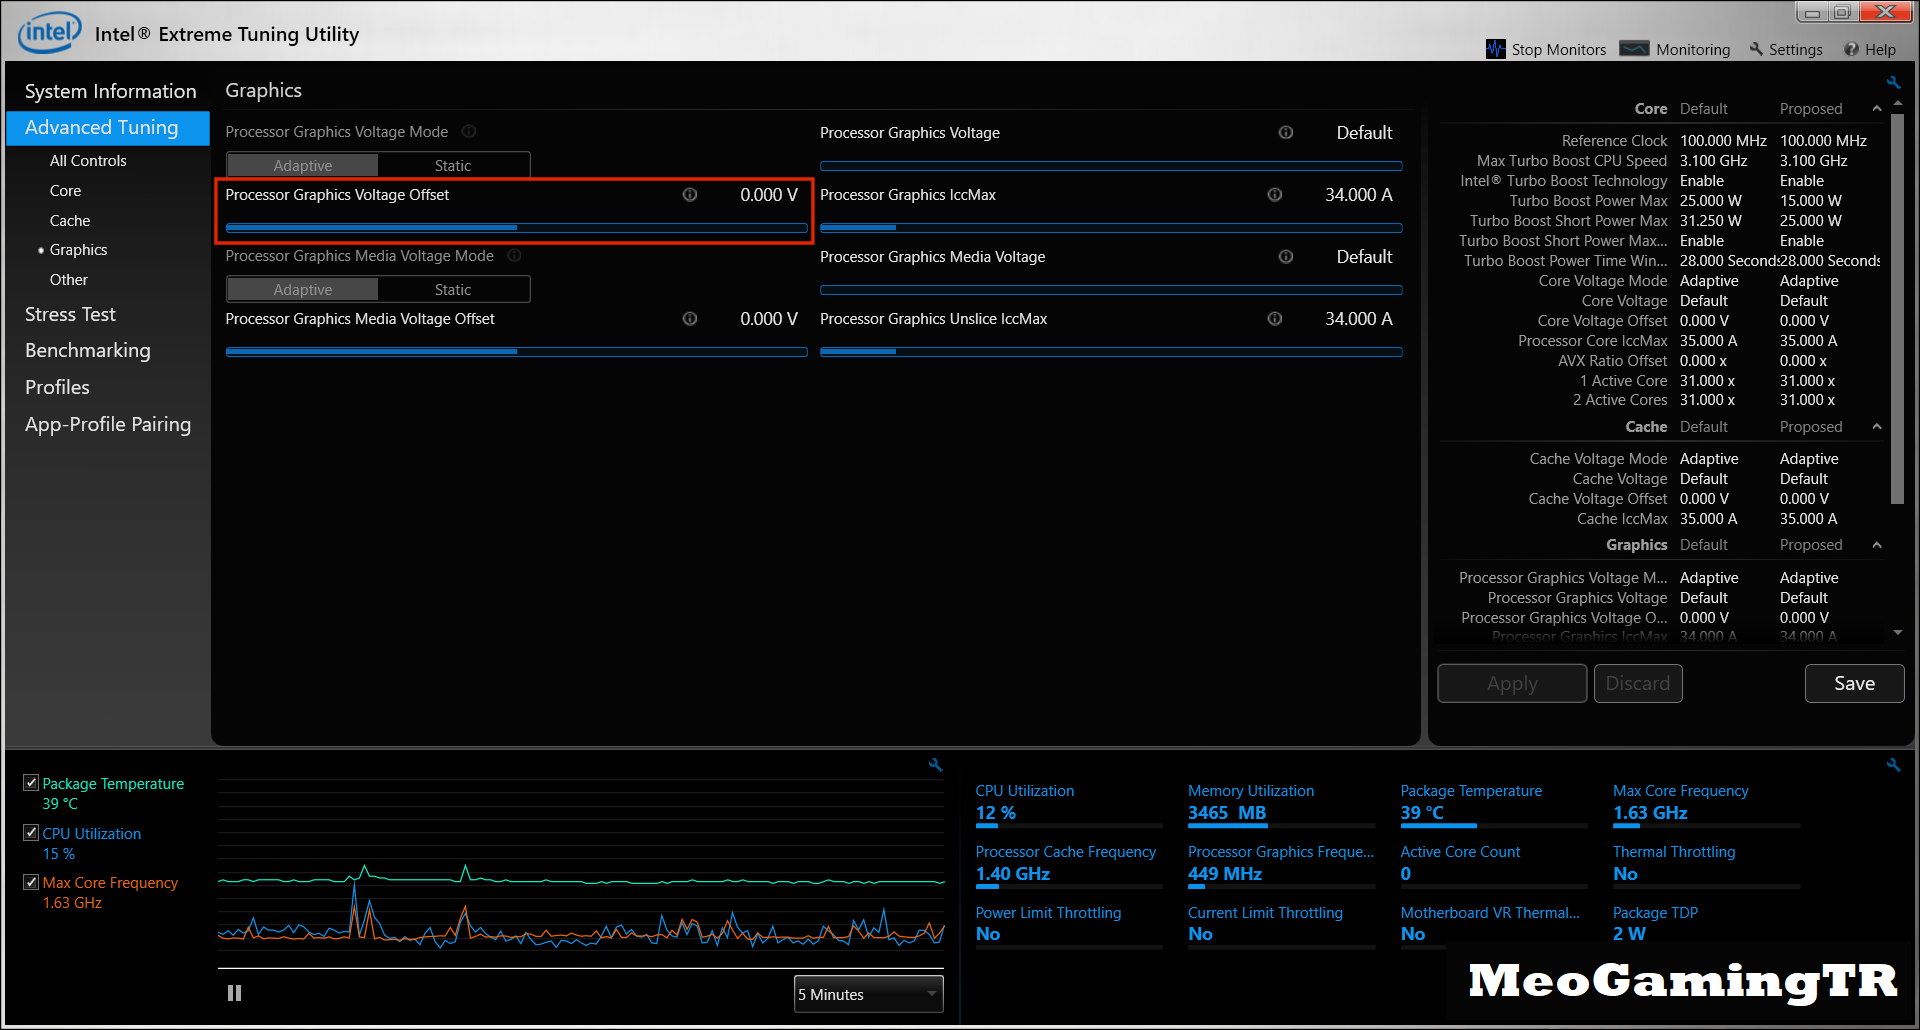Screen dimensions: 1920x1030
Task: Click Help label in top bar
Action: click(x=1880, y=49)
